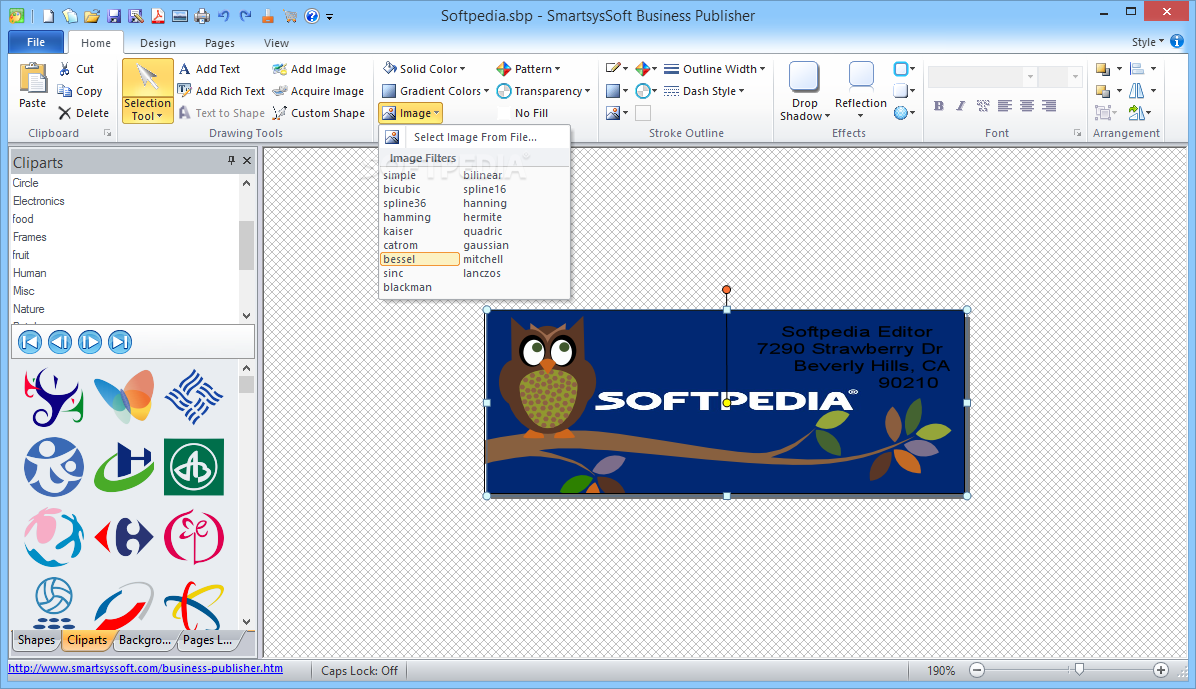The width and height of the screenshot is (1196, 689).
Task: Click the green square logo clipart thumbnail
Action: click(x=194, y=467)
